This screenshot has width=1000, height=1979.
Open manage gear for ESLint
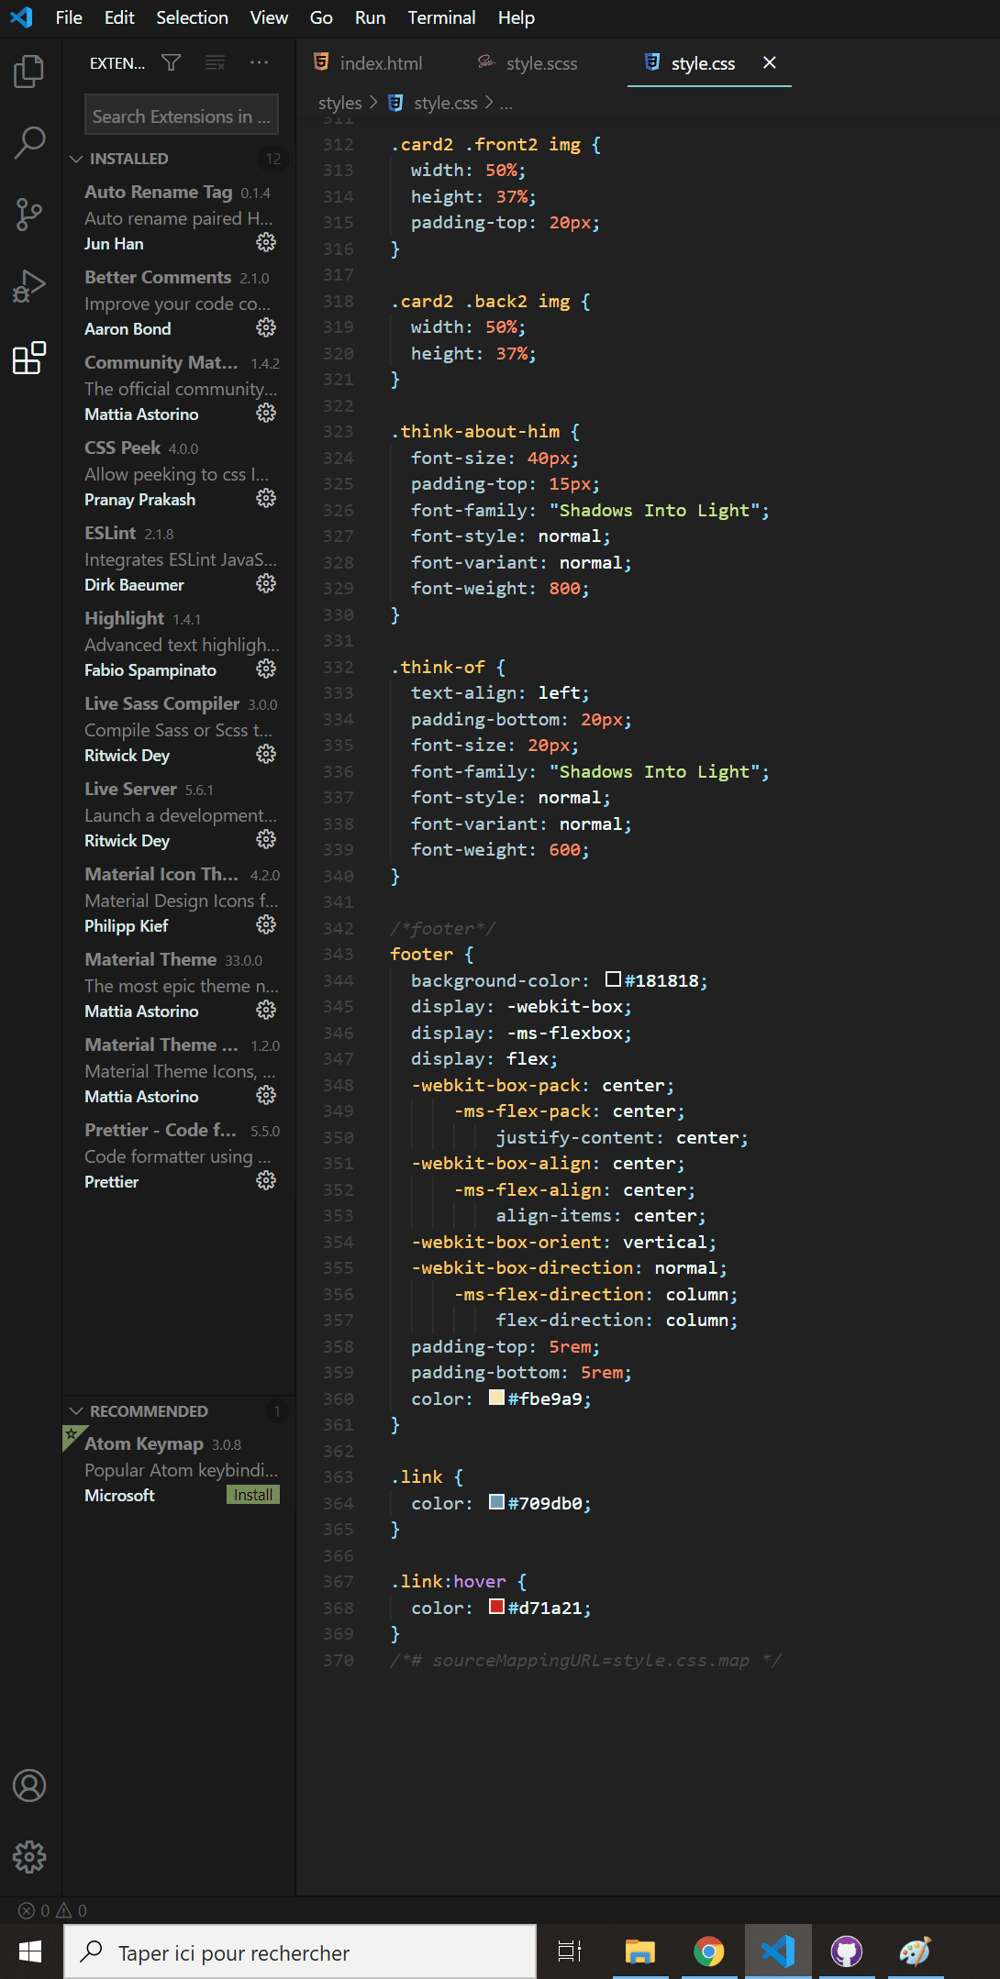coord(266,583)
